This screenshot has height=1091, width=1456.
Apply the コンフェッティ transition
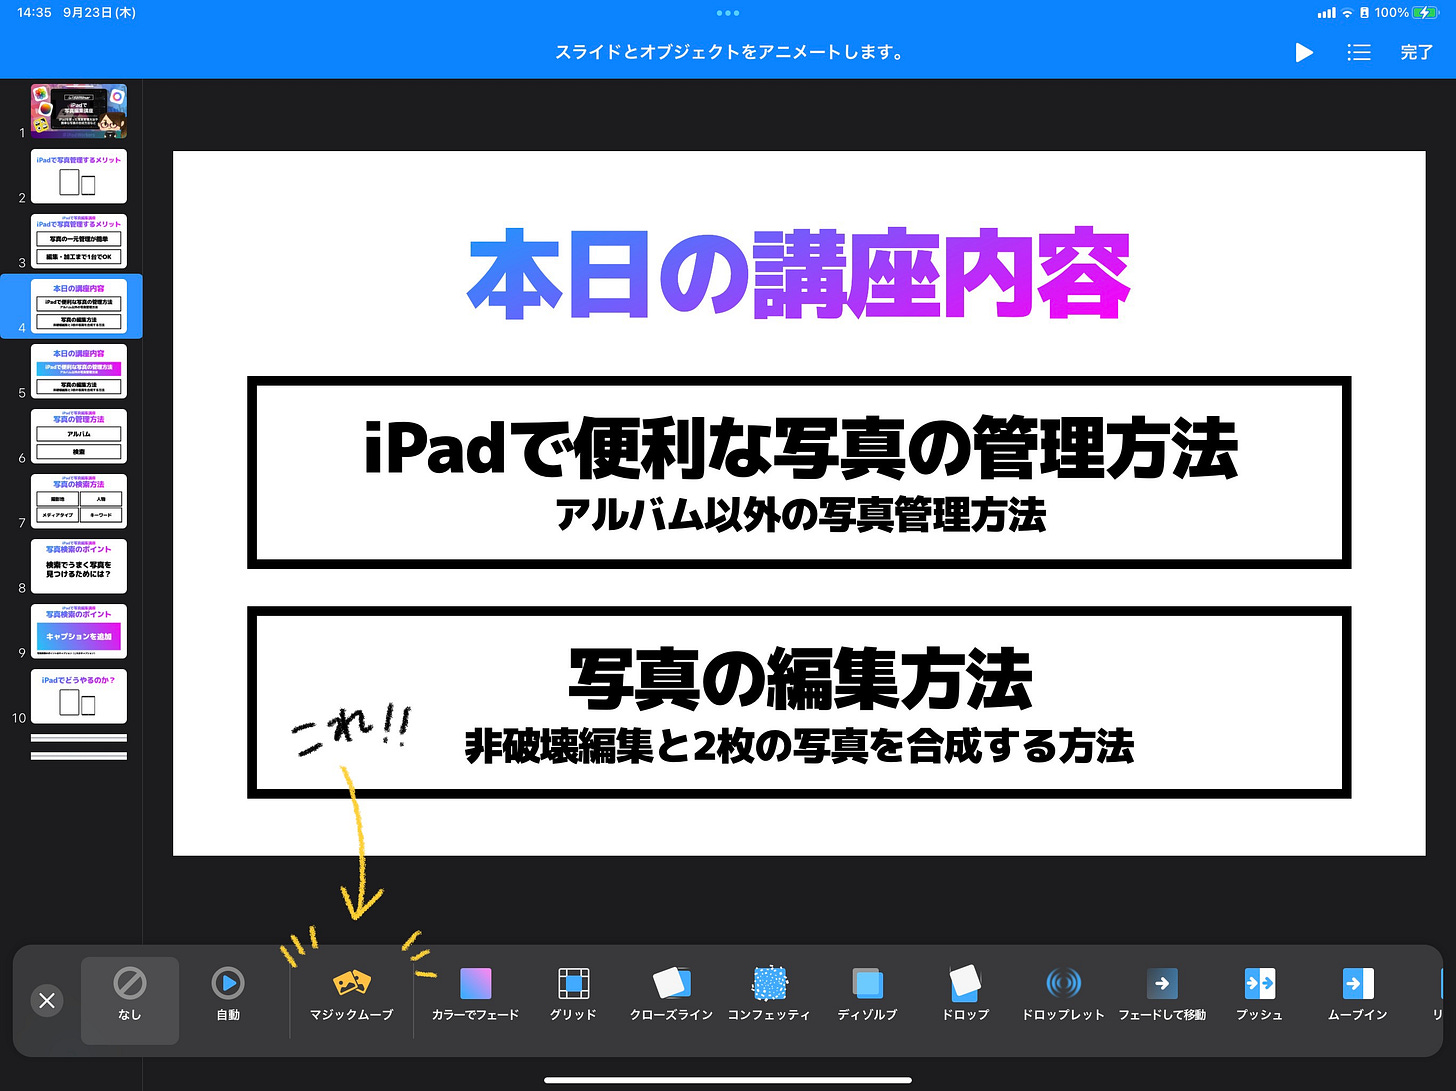[x=769, y=995]
